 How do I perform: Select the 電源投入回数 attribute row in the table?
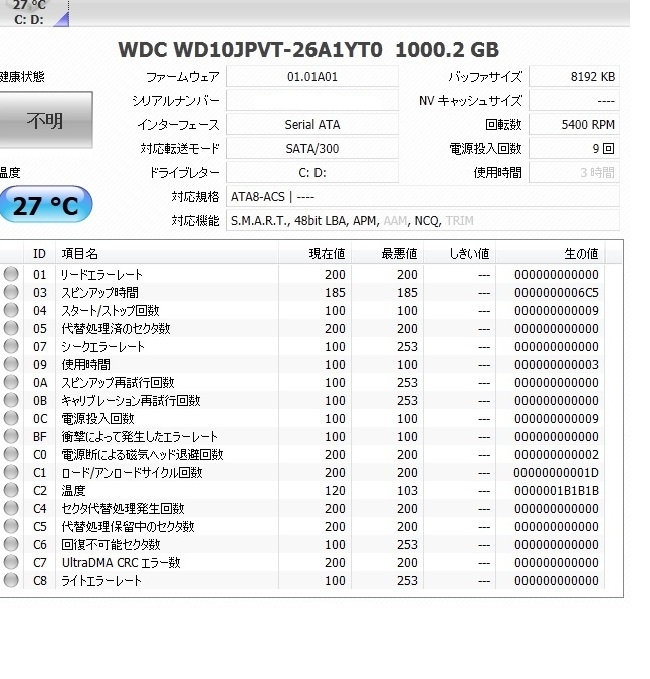coord(302,418)
